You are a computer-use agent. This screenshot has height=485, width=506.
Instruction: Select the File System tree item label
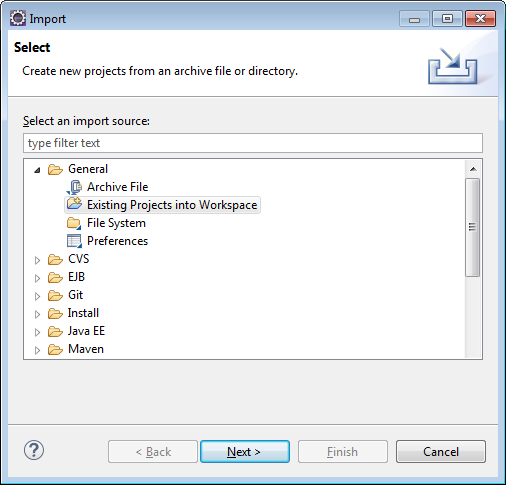coord(116,223)
